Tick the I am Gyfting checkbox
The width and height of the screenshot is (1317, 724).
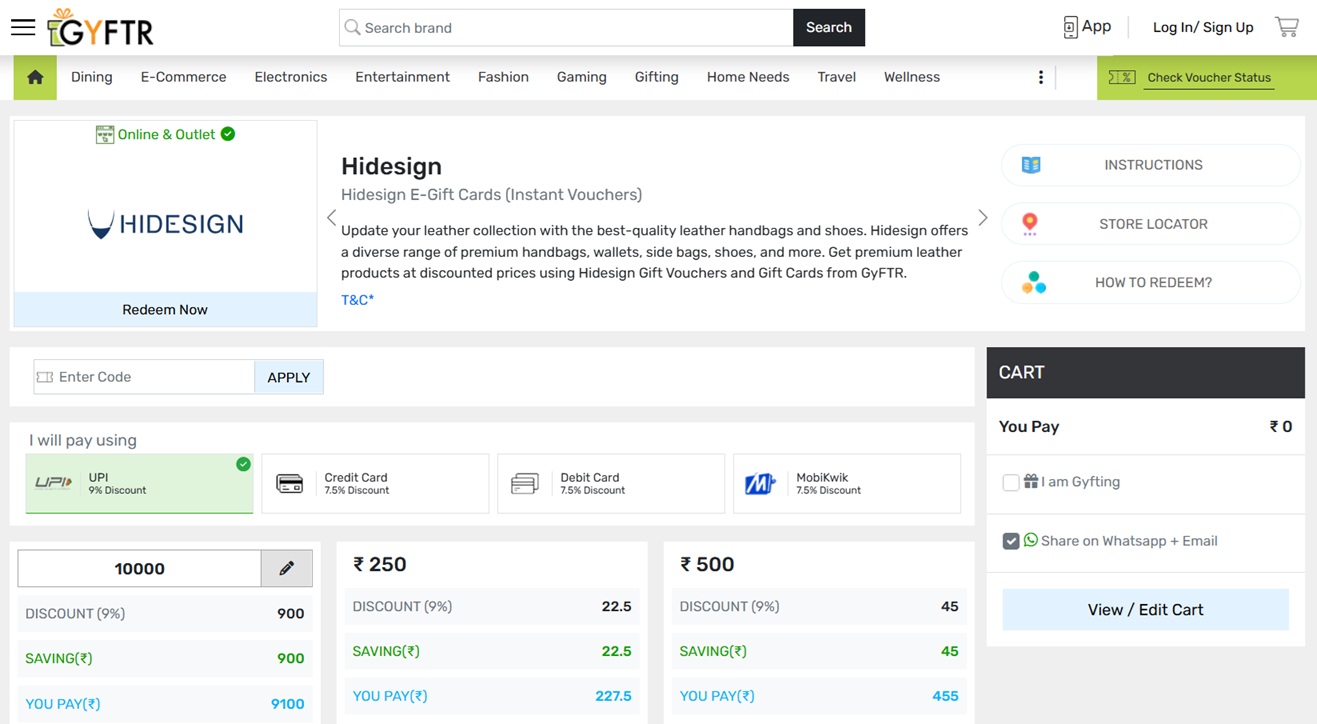[x=1011, y=483]
